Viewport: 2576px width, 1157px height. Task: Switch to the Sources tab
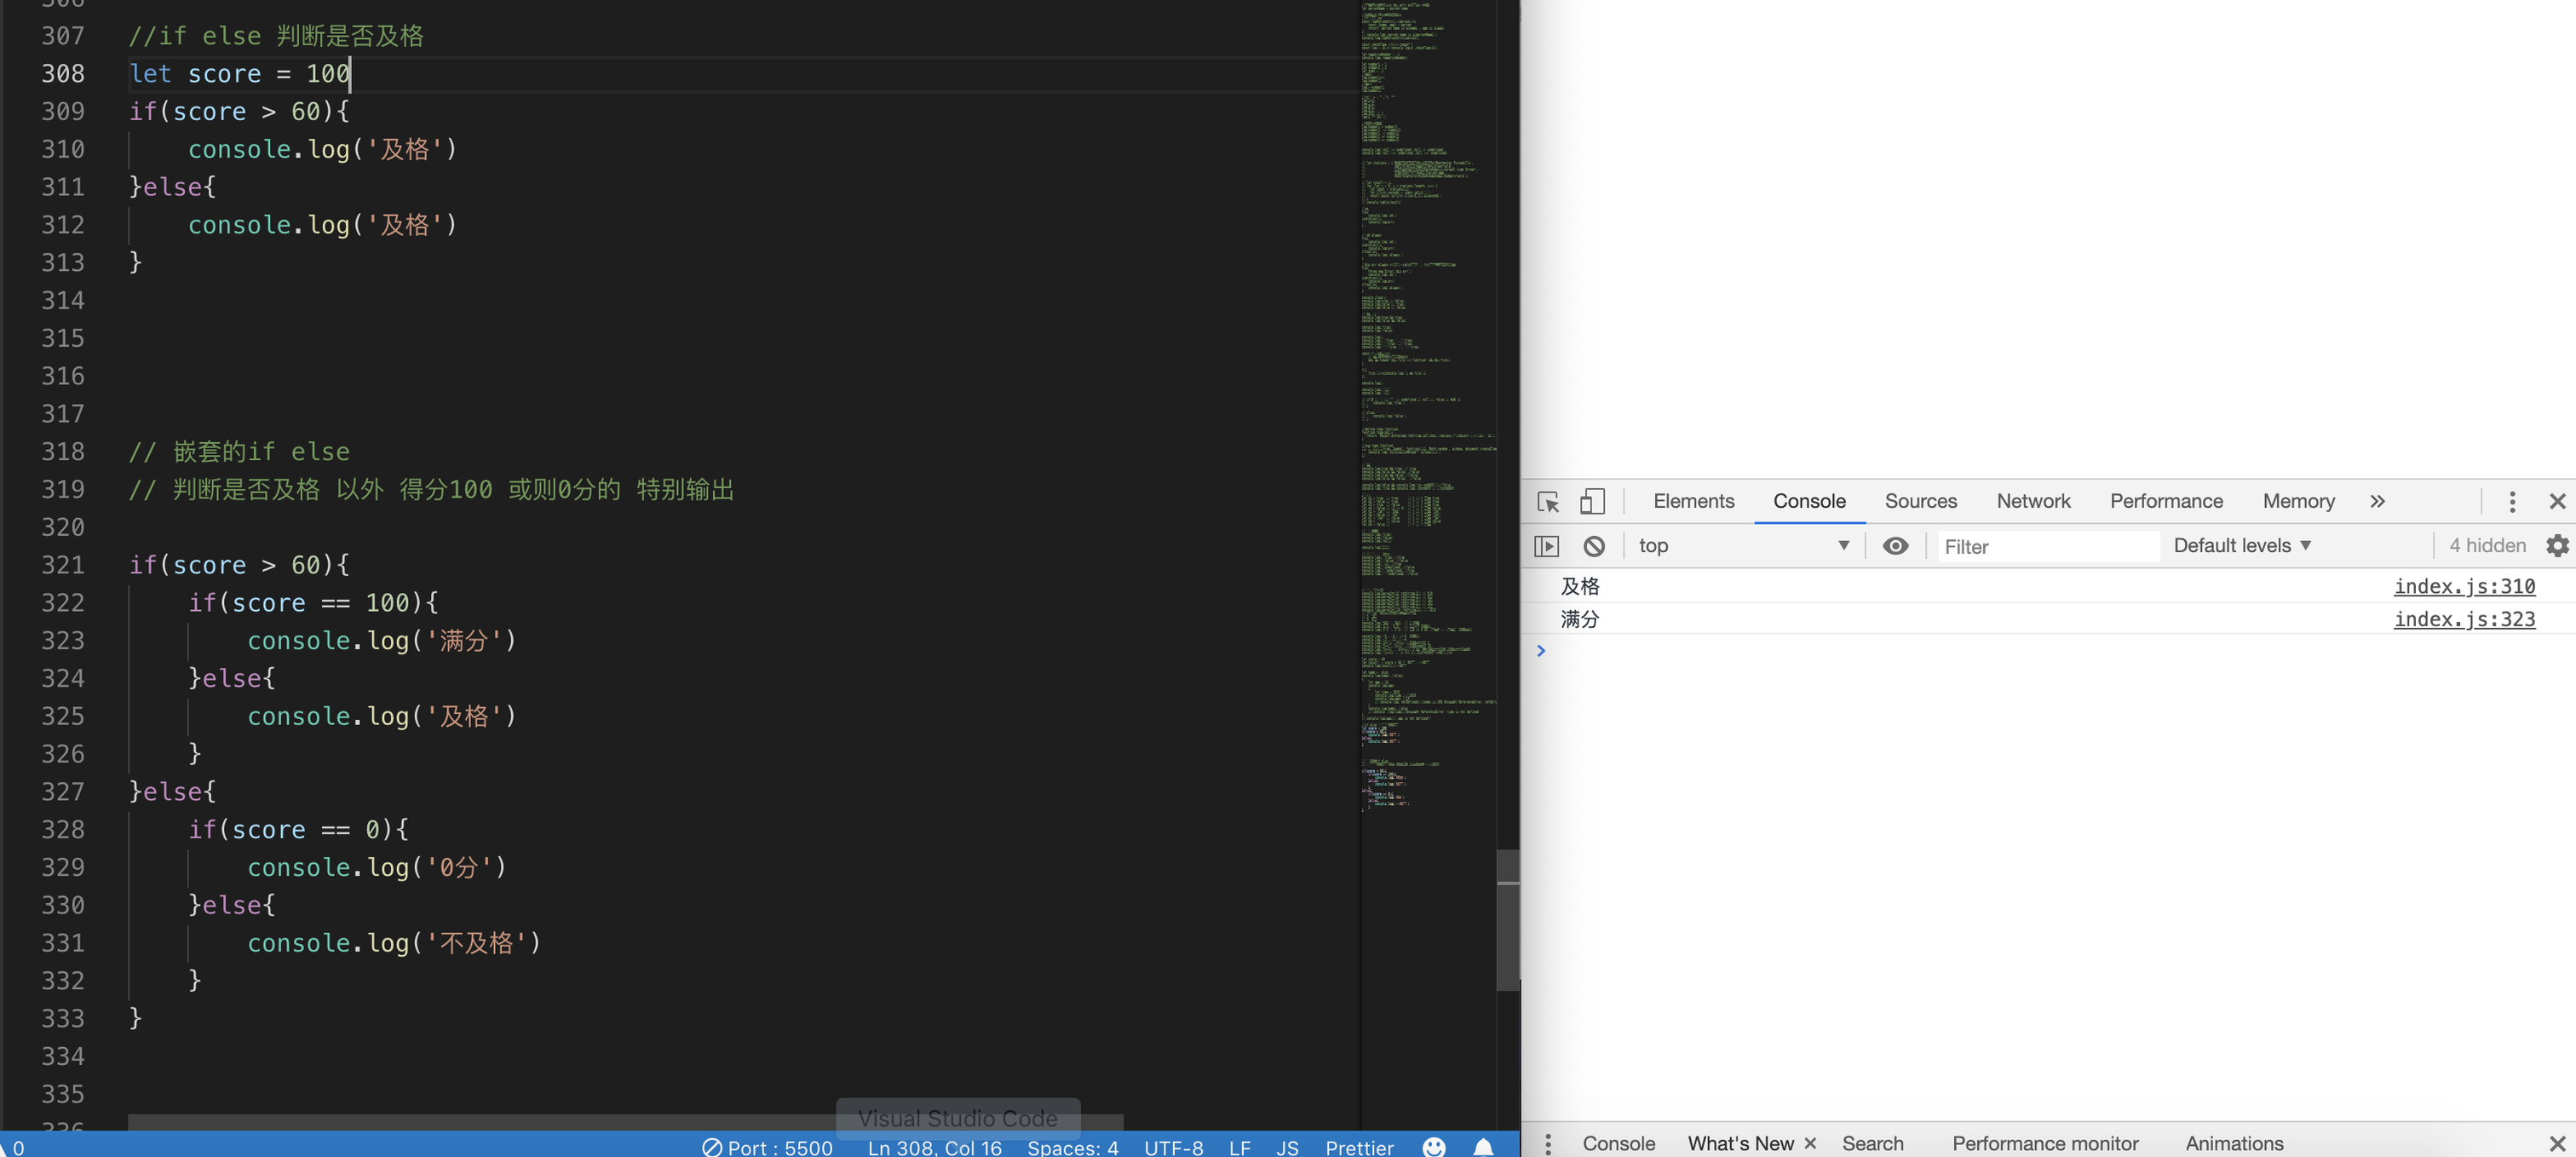[1920, 502]
